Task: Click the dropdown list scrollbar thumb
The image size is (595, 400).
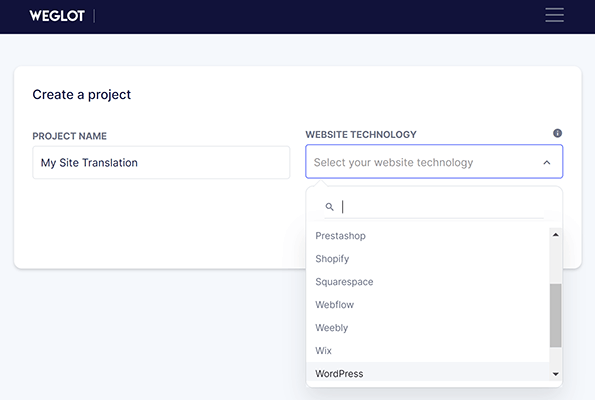Action: pos(556,315)
